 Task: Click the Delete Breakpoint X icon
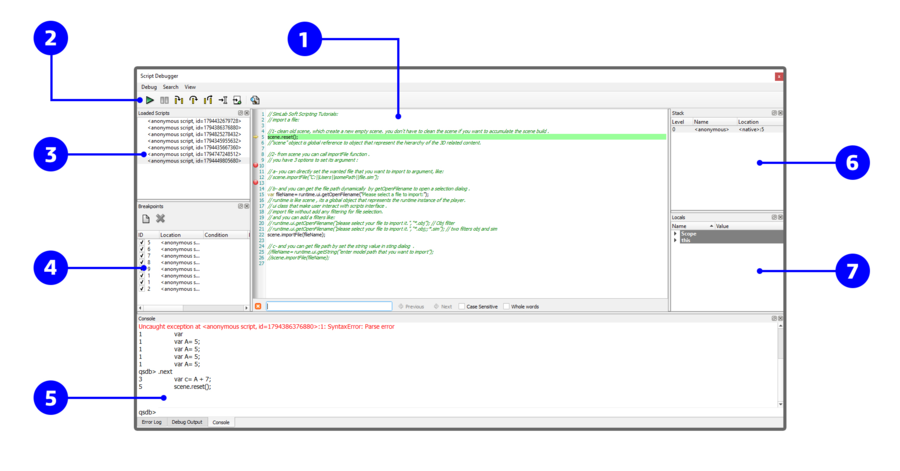[160, 219]
